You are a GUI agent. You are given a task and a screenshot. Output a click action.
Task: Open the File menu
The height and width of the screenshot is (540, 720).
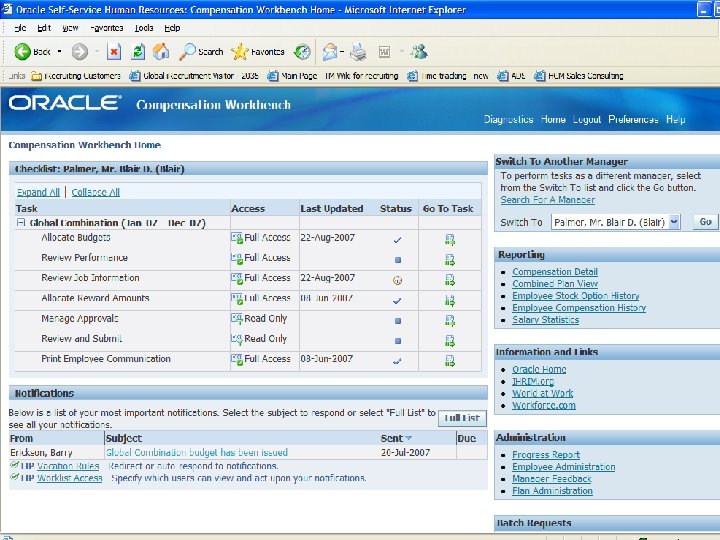[20, 28]
